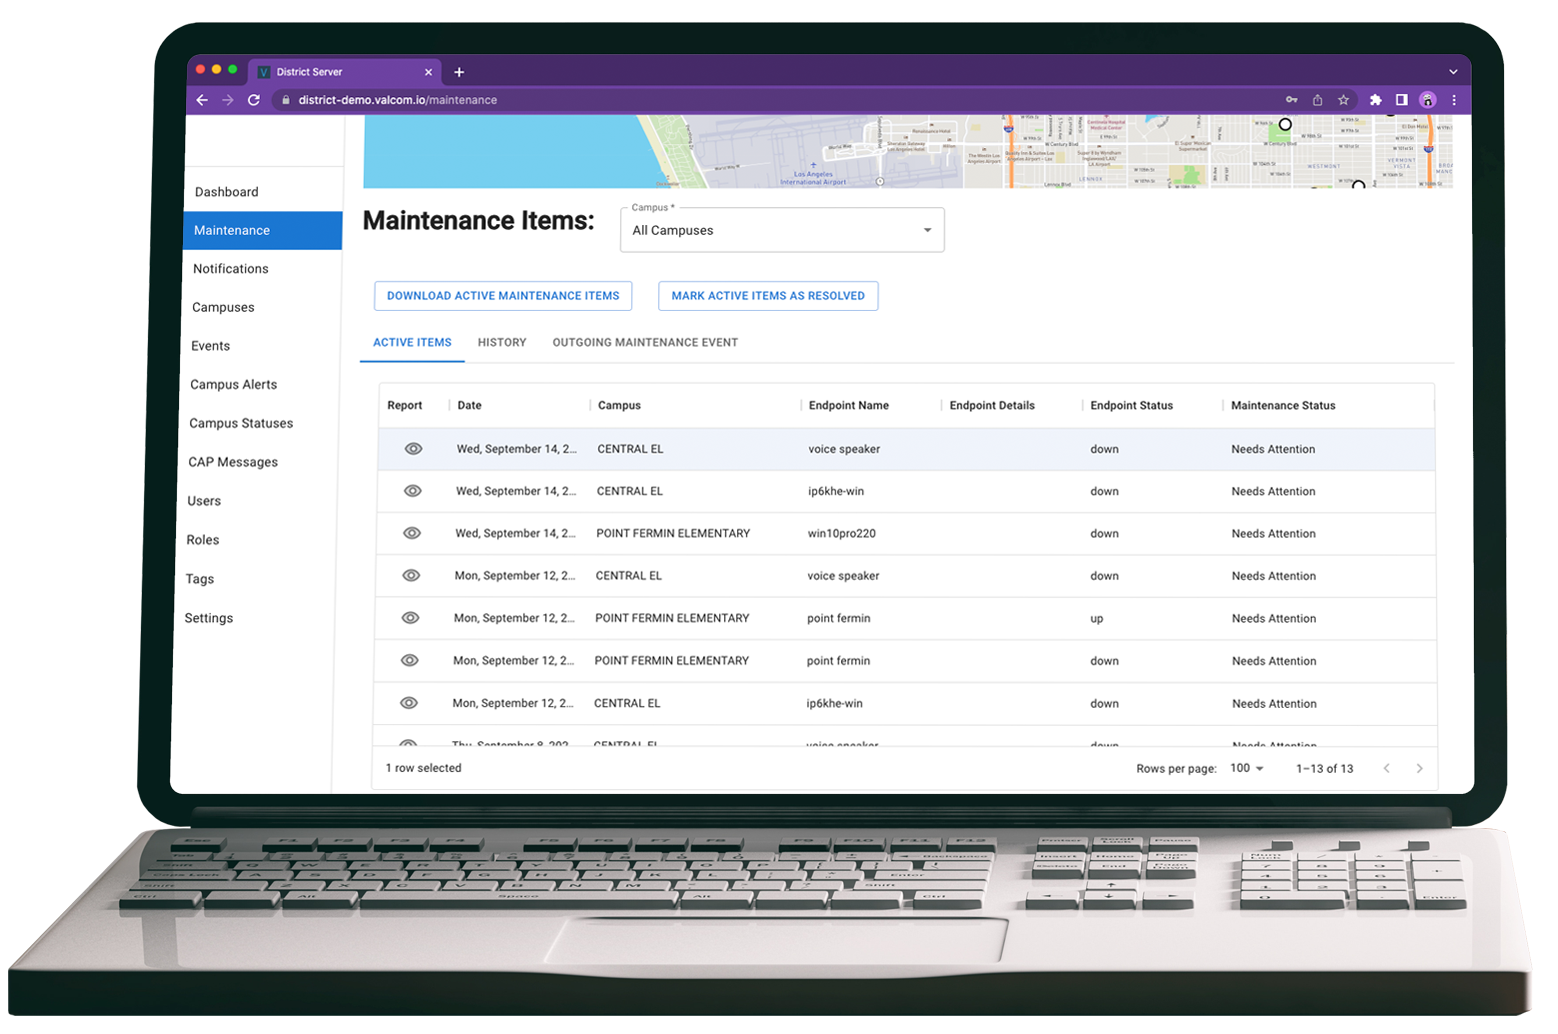Click the password key icon in address bar
Image resolution: width=1558 pixels, height=1034 pixels.
(1291, 100)
